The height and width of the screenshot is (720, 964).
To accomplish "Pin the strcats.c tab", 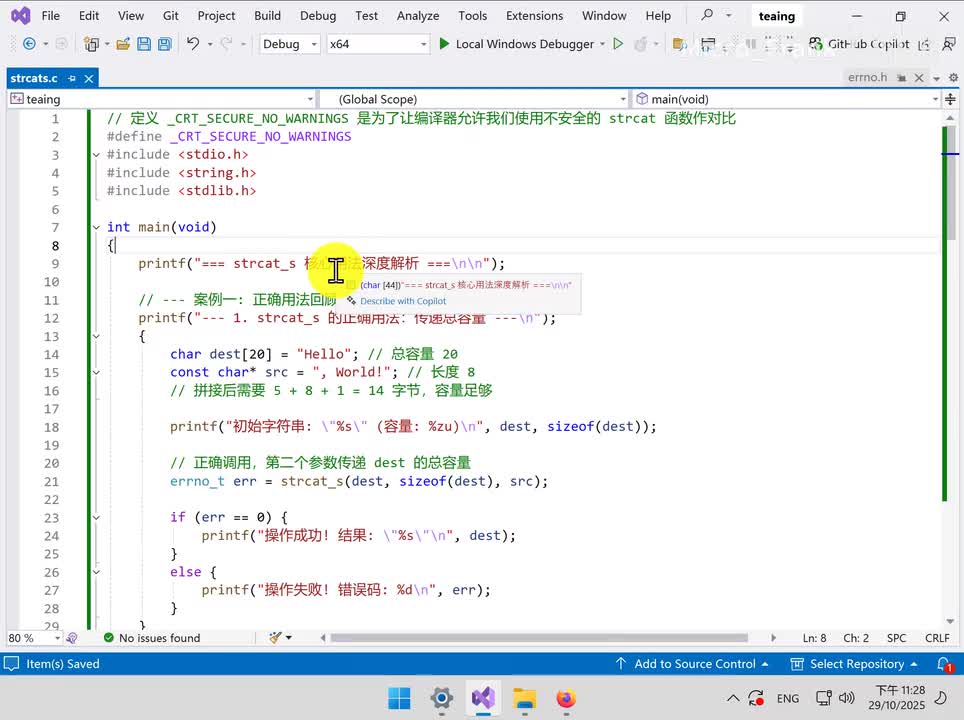I will click(72, 78).
